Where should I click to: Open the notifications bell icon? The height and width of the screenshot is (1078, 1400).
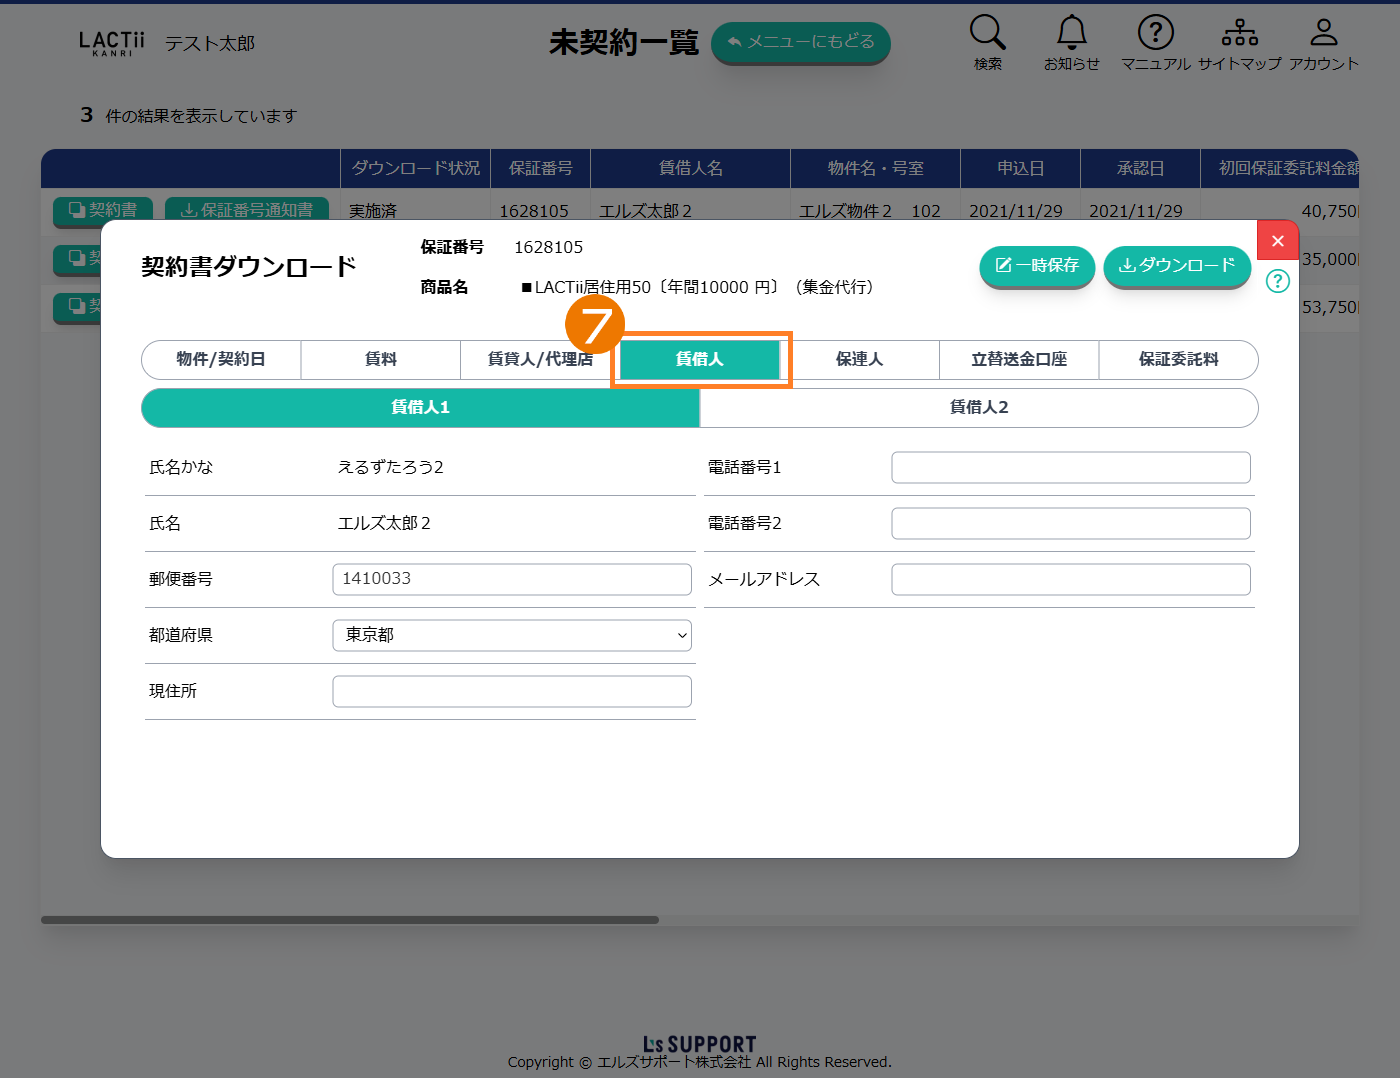click(1071, 33)
